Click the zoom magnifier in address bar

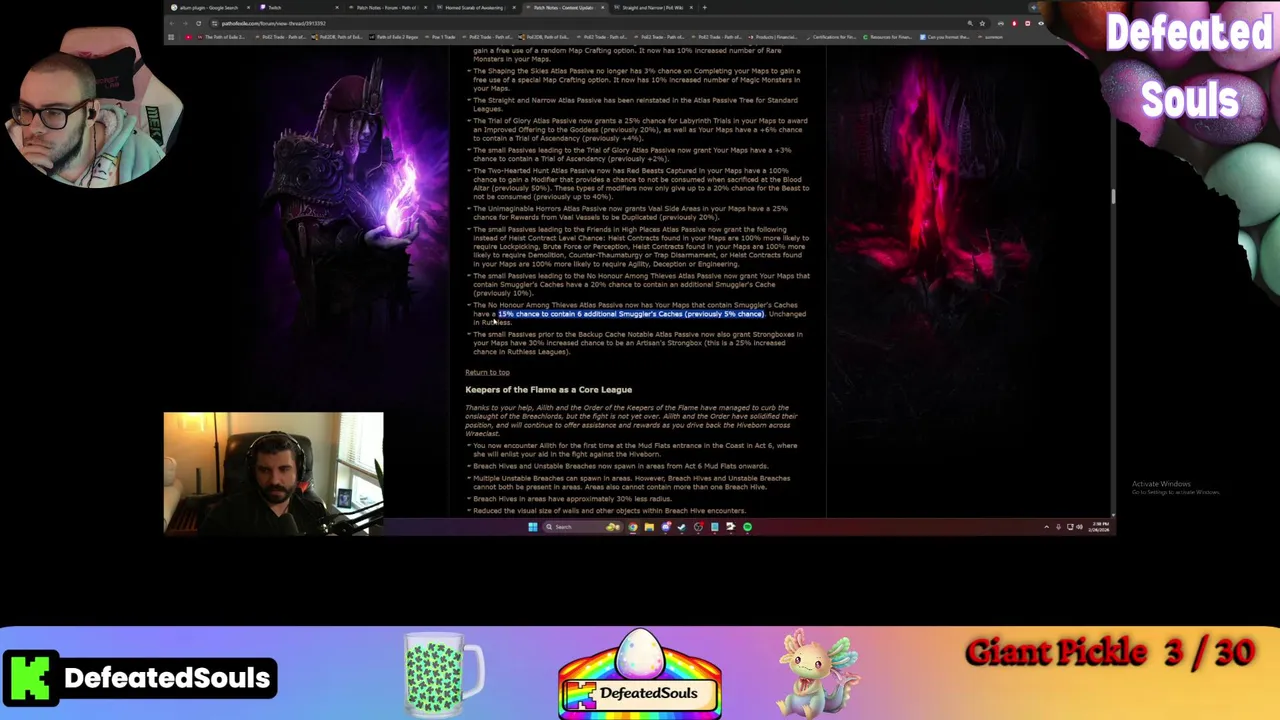[970, 23]
